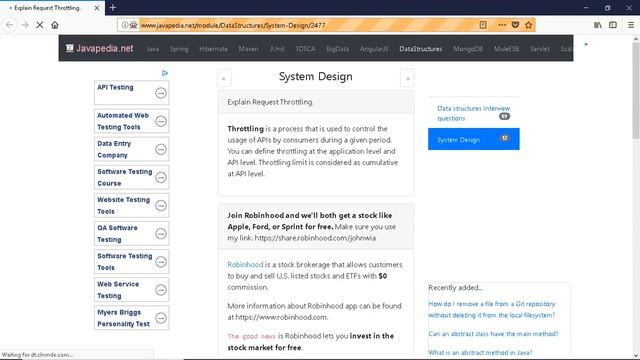The width and height of the screenshot is (640, 360).
Task: Click the browser forward arrow
Action: click(x=25, y=25)
